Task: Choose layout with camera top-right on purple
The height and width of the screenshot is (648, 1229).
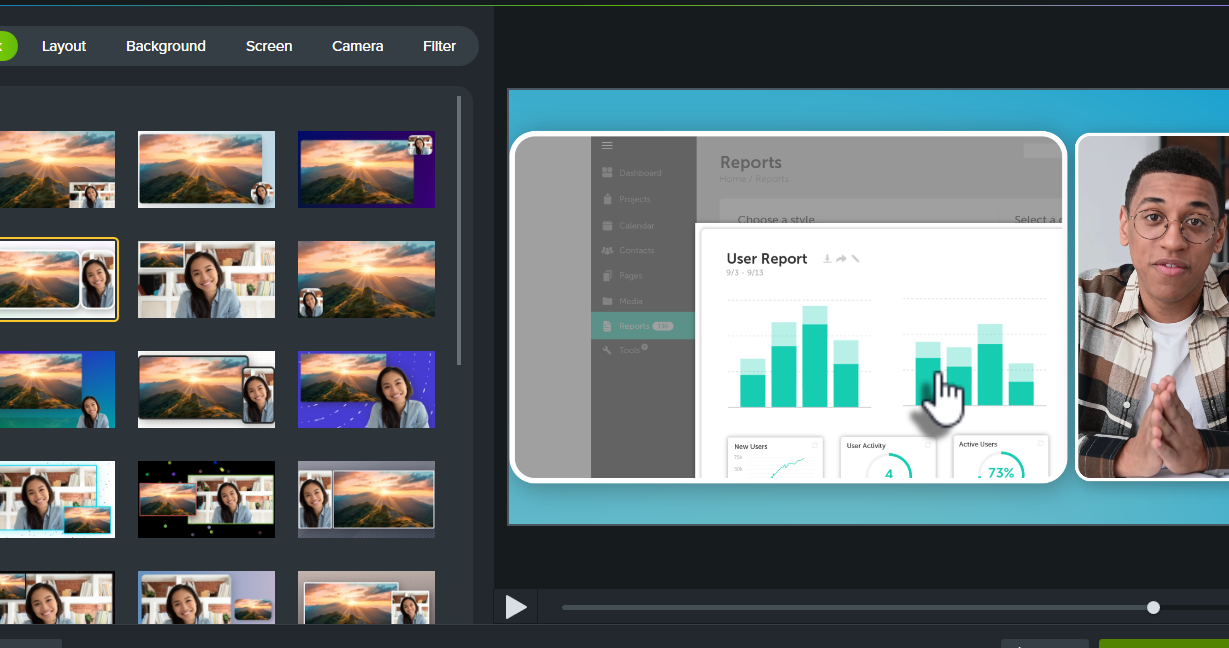Action: [x=366, y=169]
